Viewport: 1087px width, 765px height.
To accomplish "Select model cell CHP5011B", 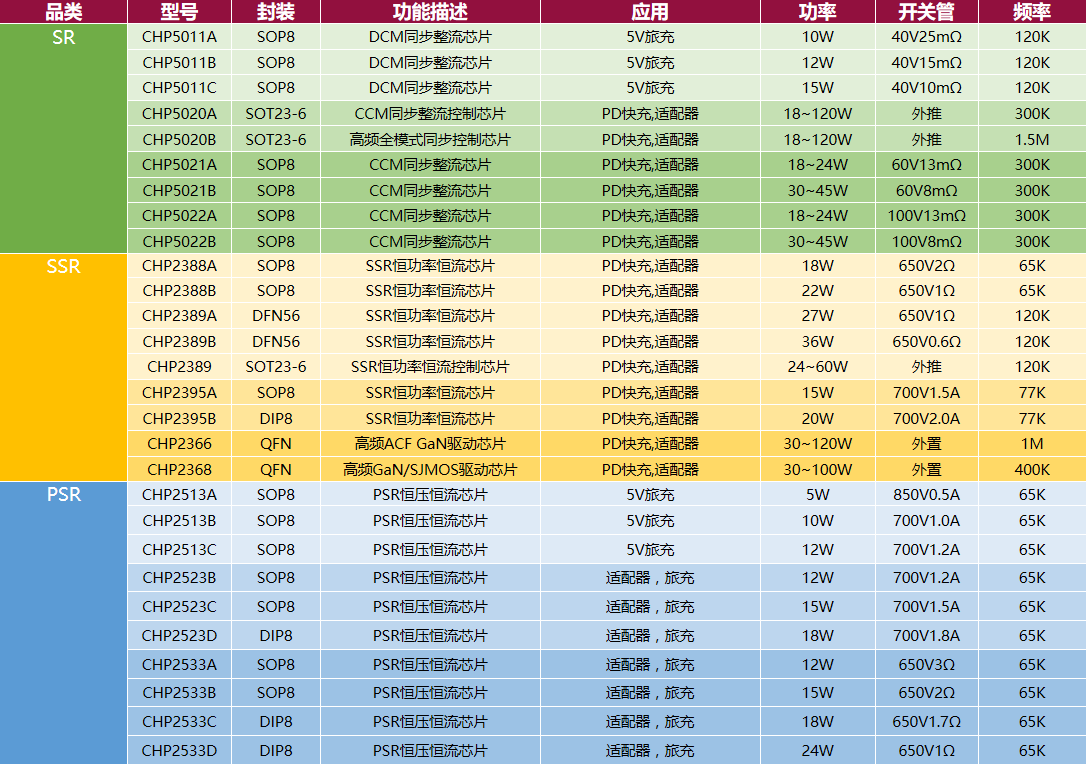I will tap(180, 62).
